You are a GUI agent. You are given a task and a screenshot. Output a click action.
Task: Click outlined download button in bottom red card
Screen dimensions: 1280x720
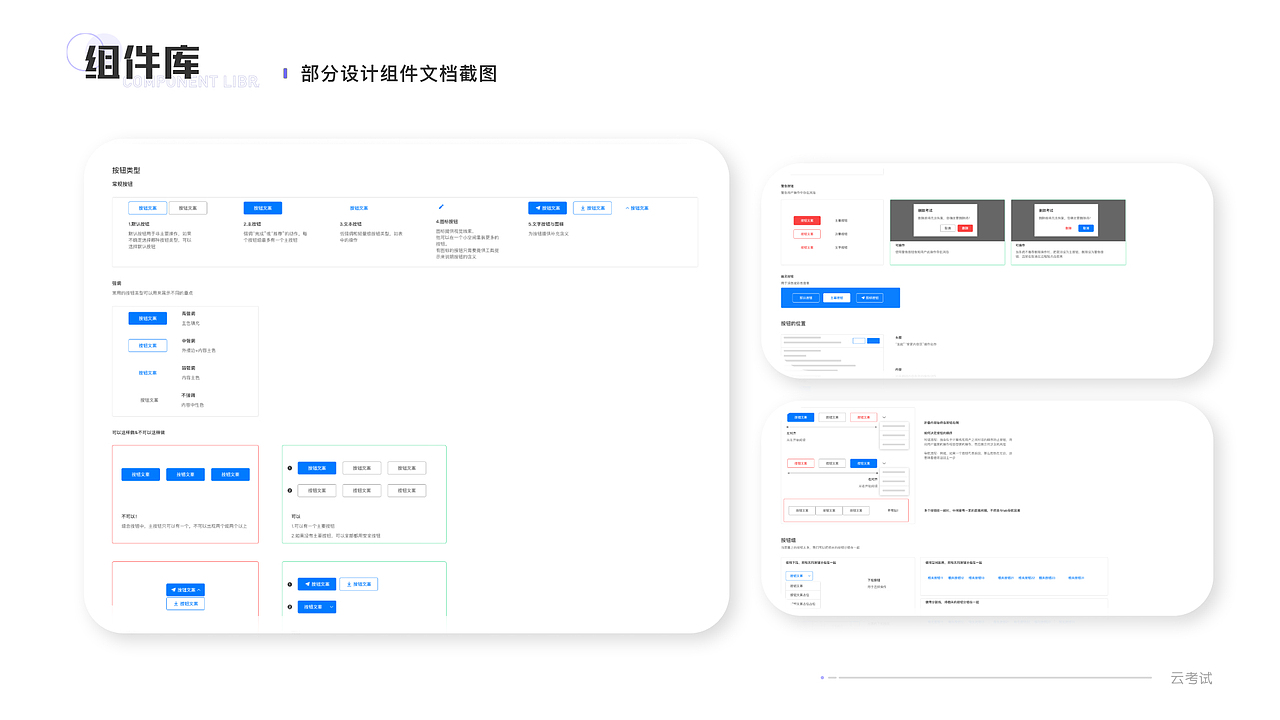click(185, 604)
